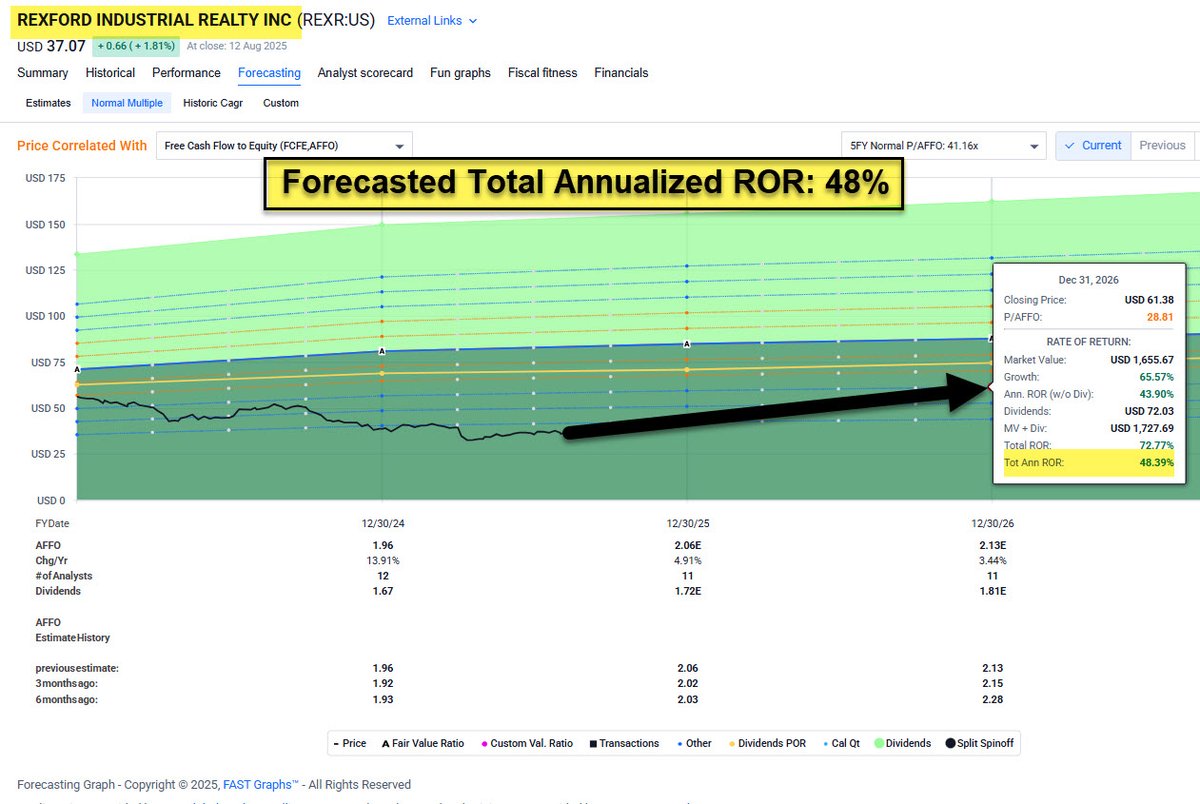Click the 3 months ago estimate 1.92
Image resolution: width=1200 pixels, height=804 pixels.
click(382, 684)
